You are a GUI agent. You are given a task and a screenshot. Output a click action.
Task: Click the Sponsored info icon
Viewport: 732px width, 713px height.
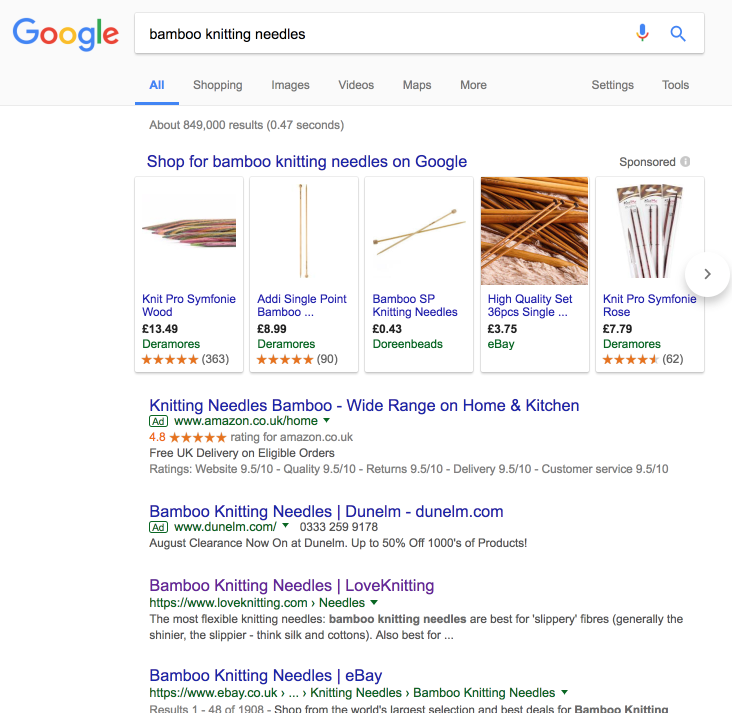click(x=685, y=162)
